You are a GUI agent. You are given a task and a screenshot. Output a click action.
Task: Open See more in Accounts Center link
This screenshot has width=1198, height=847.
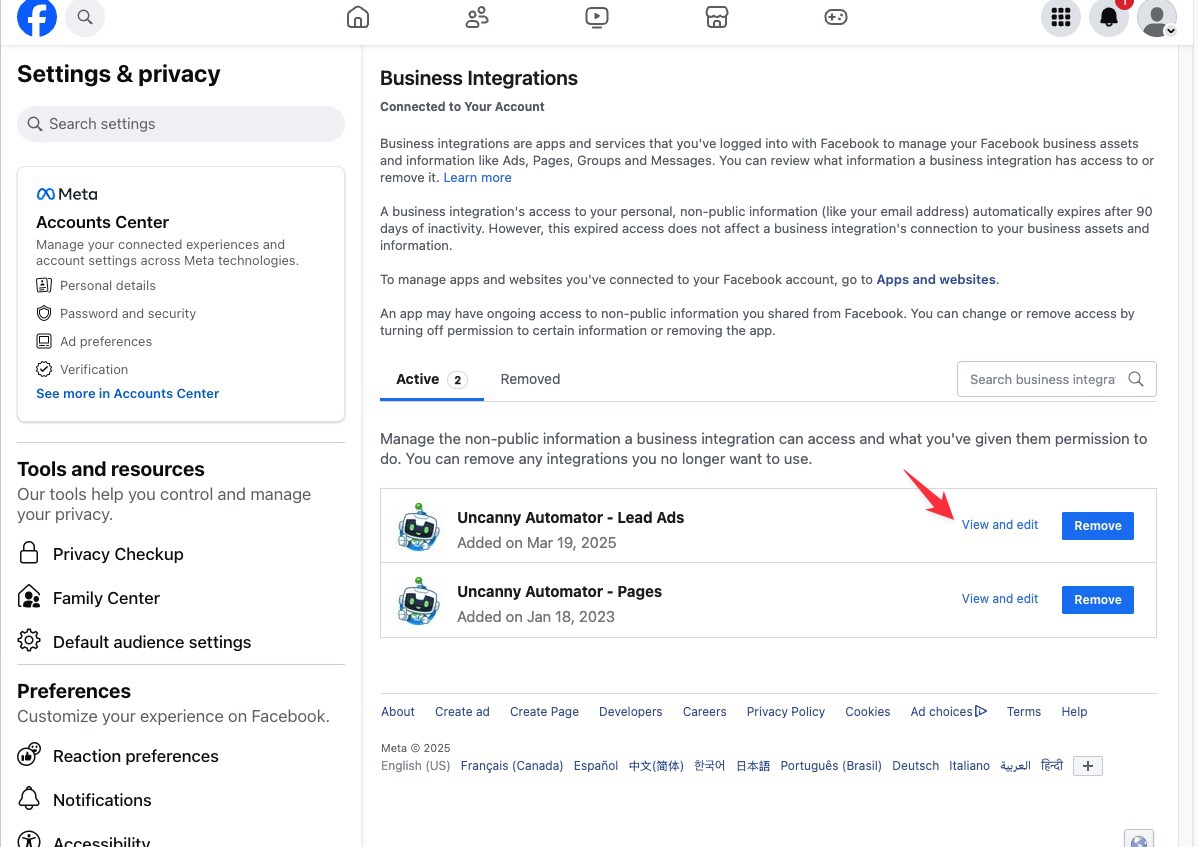click(x=127, y=393)
